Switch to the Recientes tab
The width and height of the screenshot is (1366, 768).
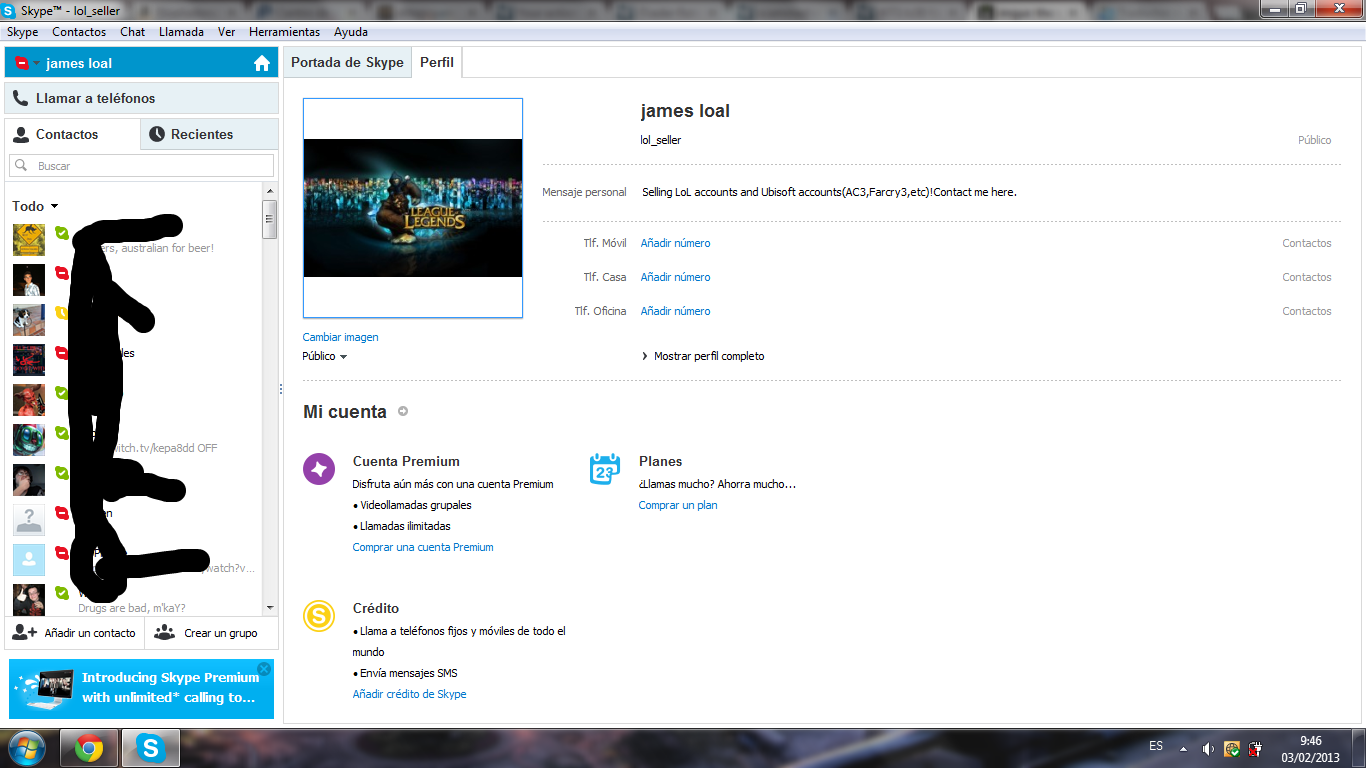click(210, 134)
